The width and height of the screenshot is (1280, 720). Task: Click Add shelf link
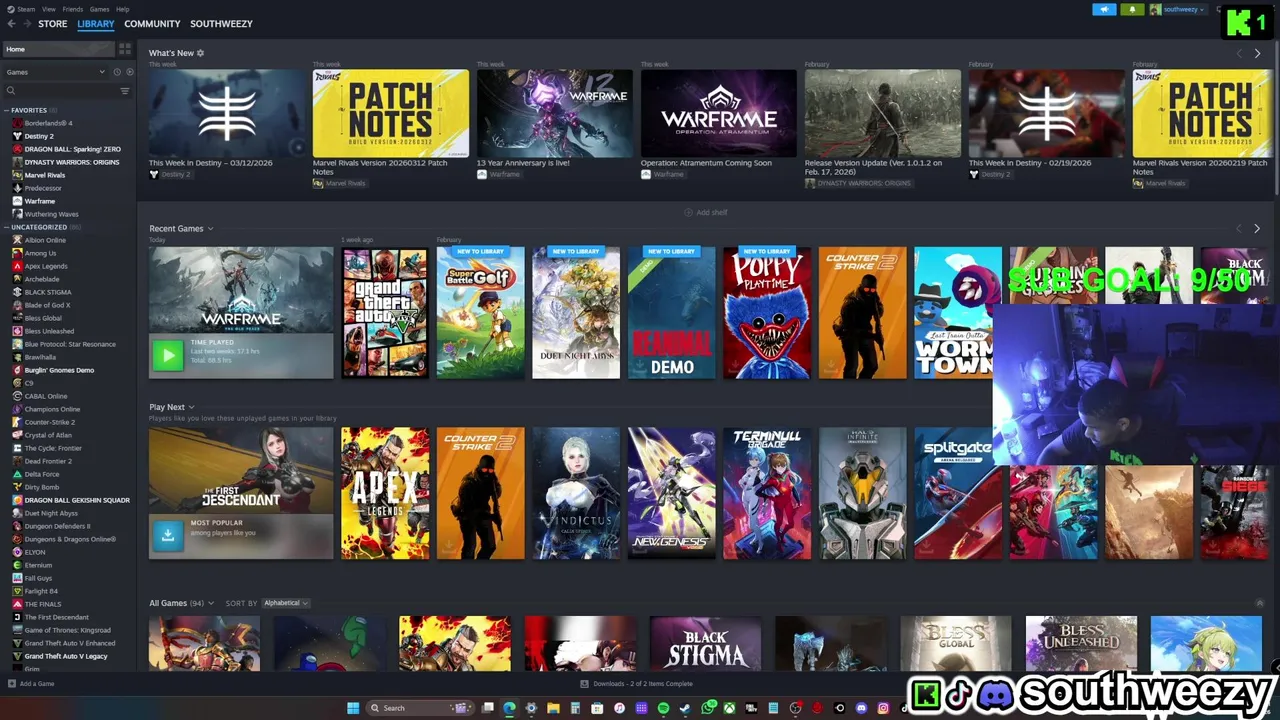pos(706,212)
